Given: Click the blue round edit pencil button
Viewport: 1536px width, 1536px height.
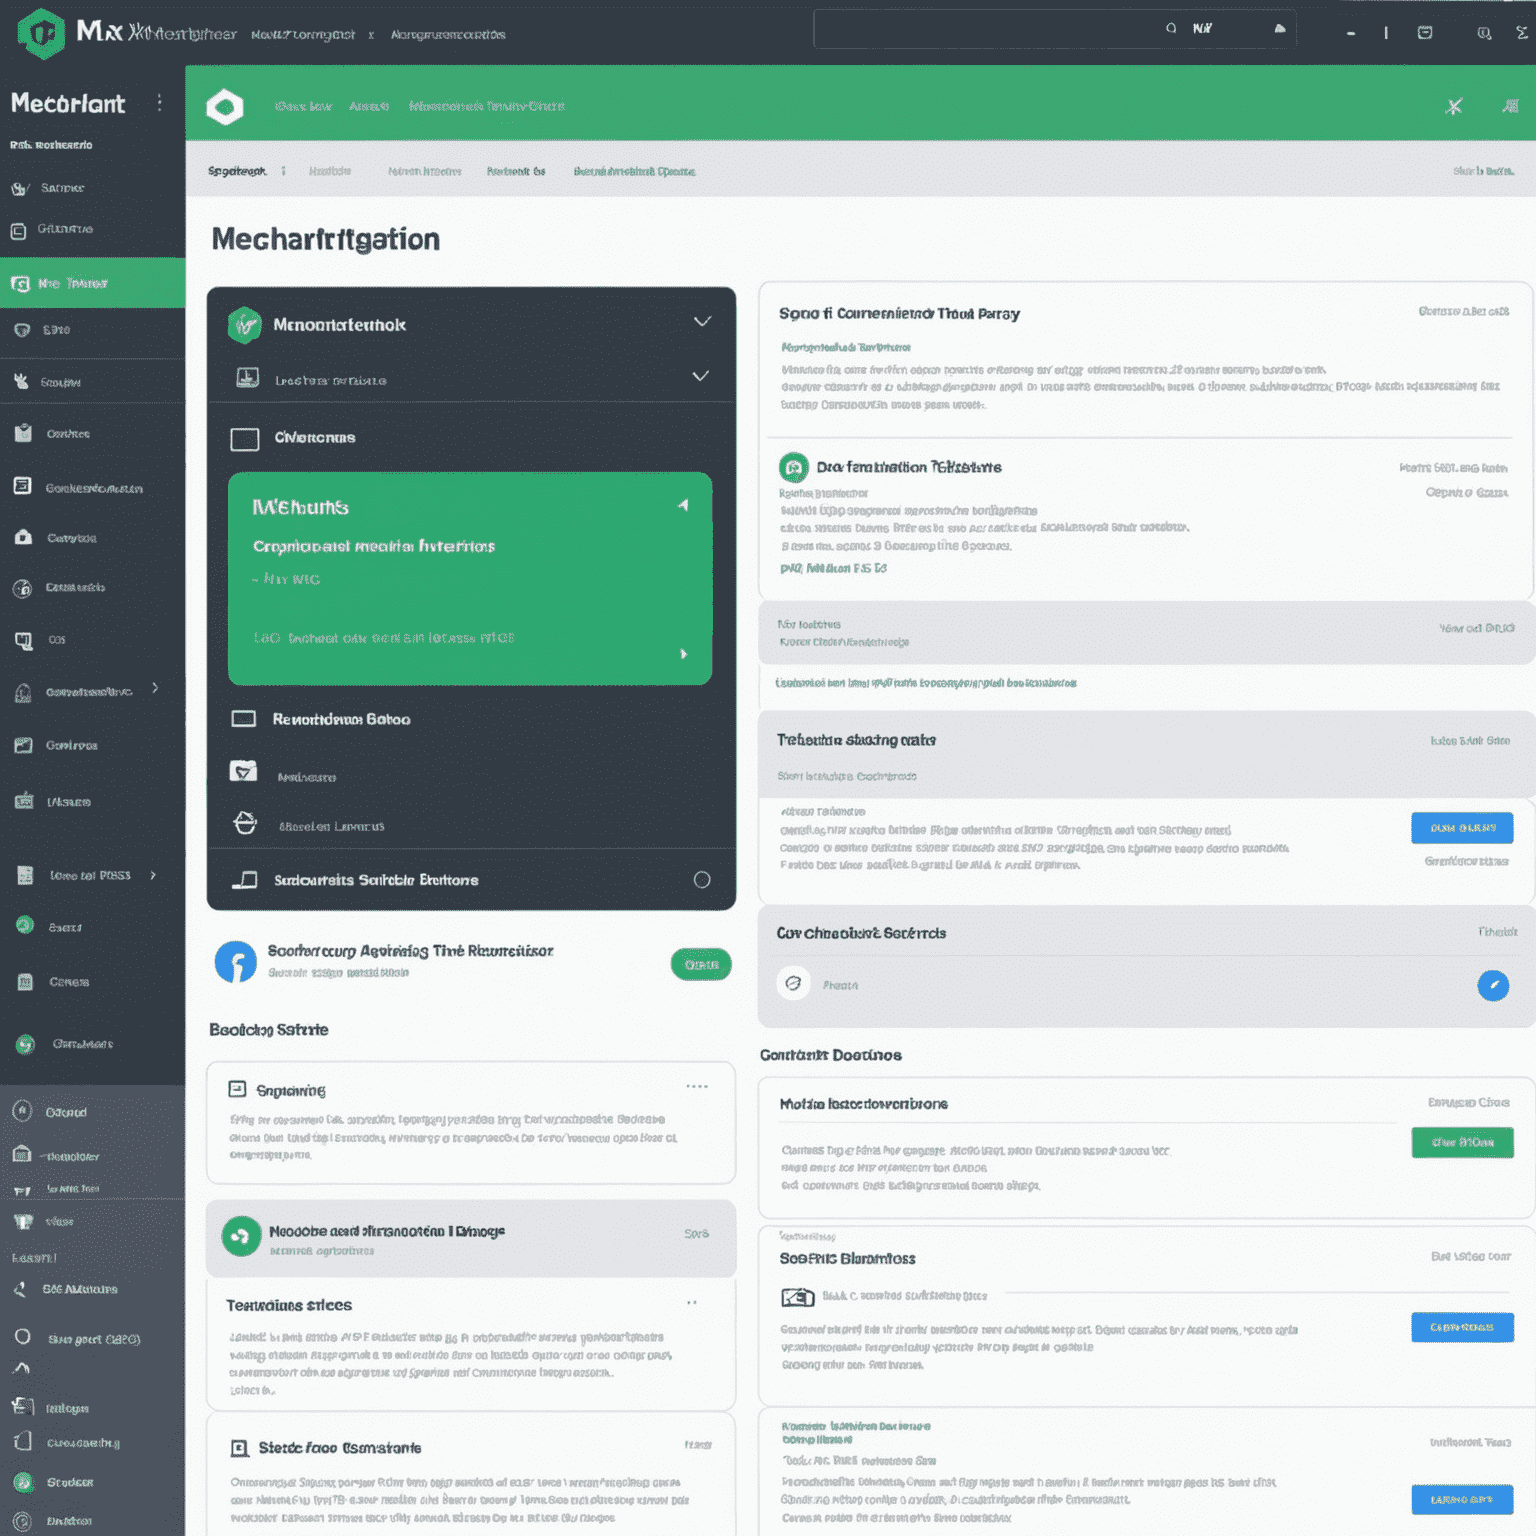Looking at the screenshot, I should pos(1493,986).
